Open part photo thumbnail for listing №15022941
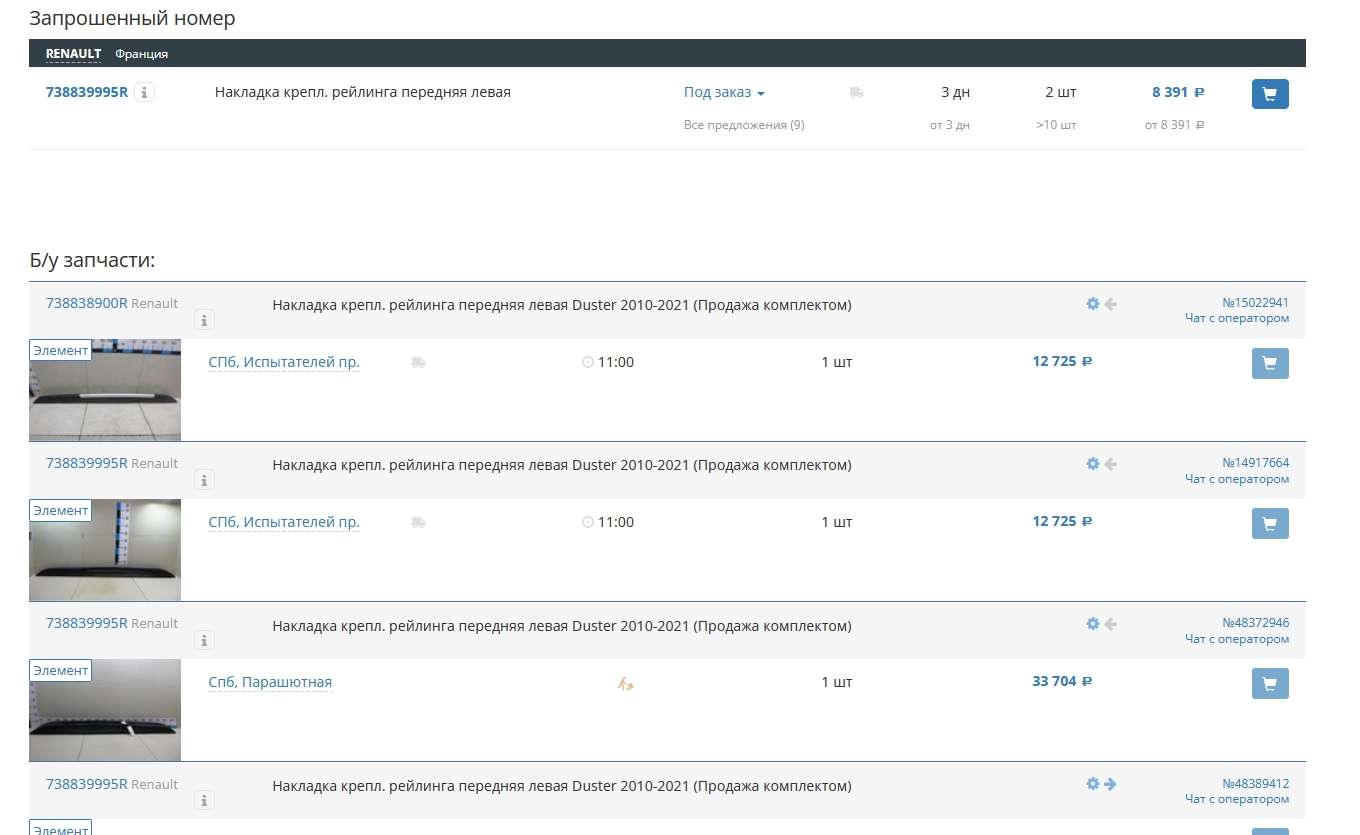 coord(105,390)
